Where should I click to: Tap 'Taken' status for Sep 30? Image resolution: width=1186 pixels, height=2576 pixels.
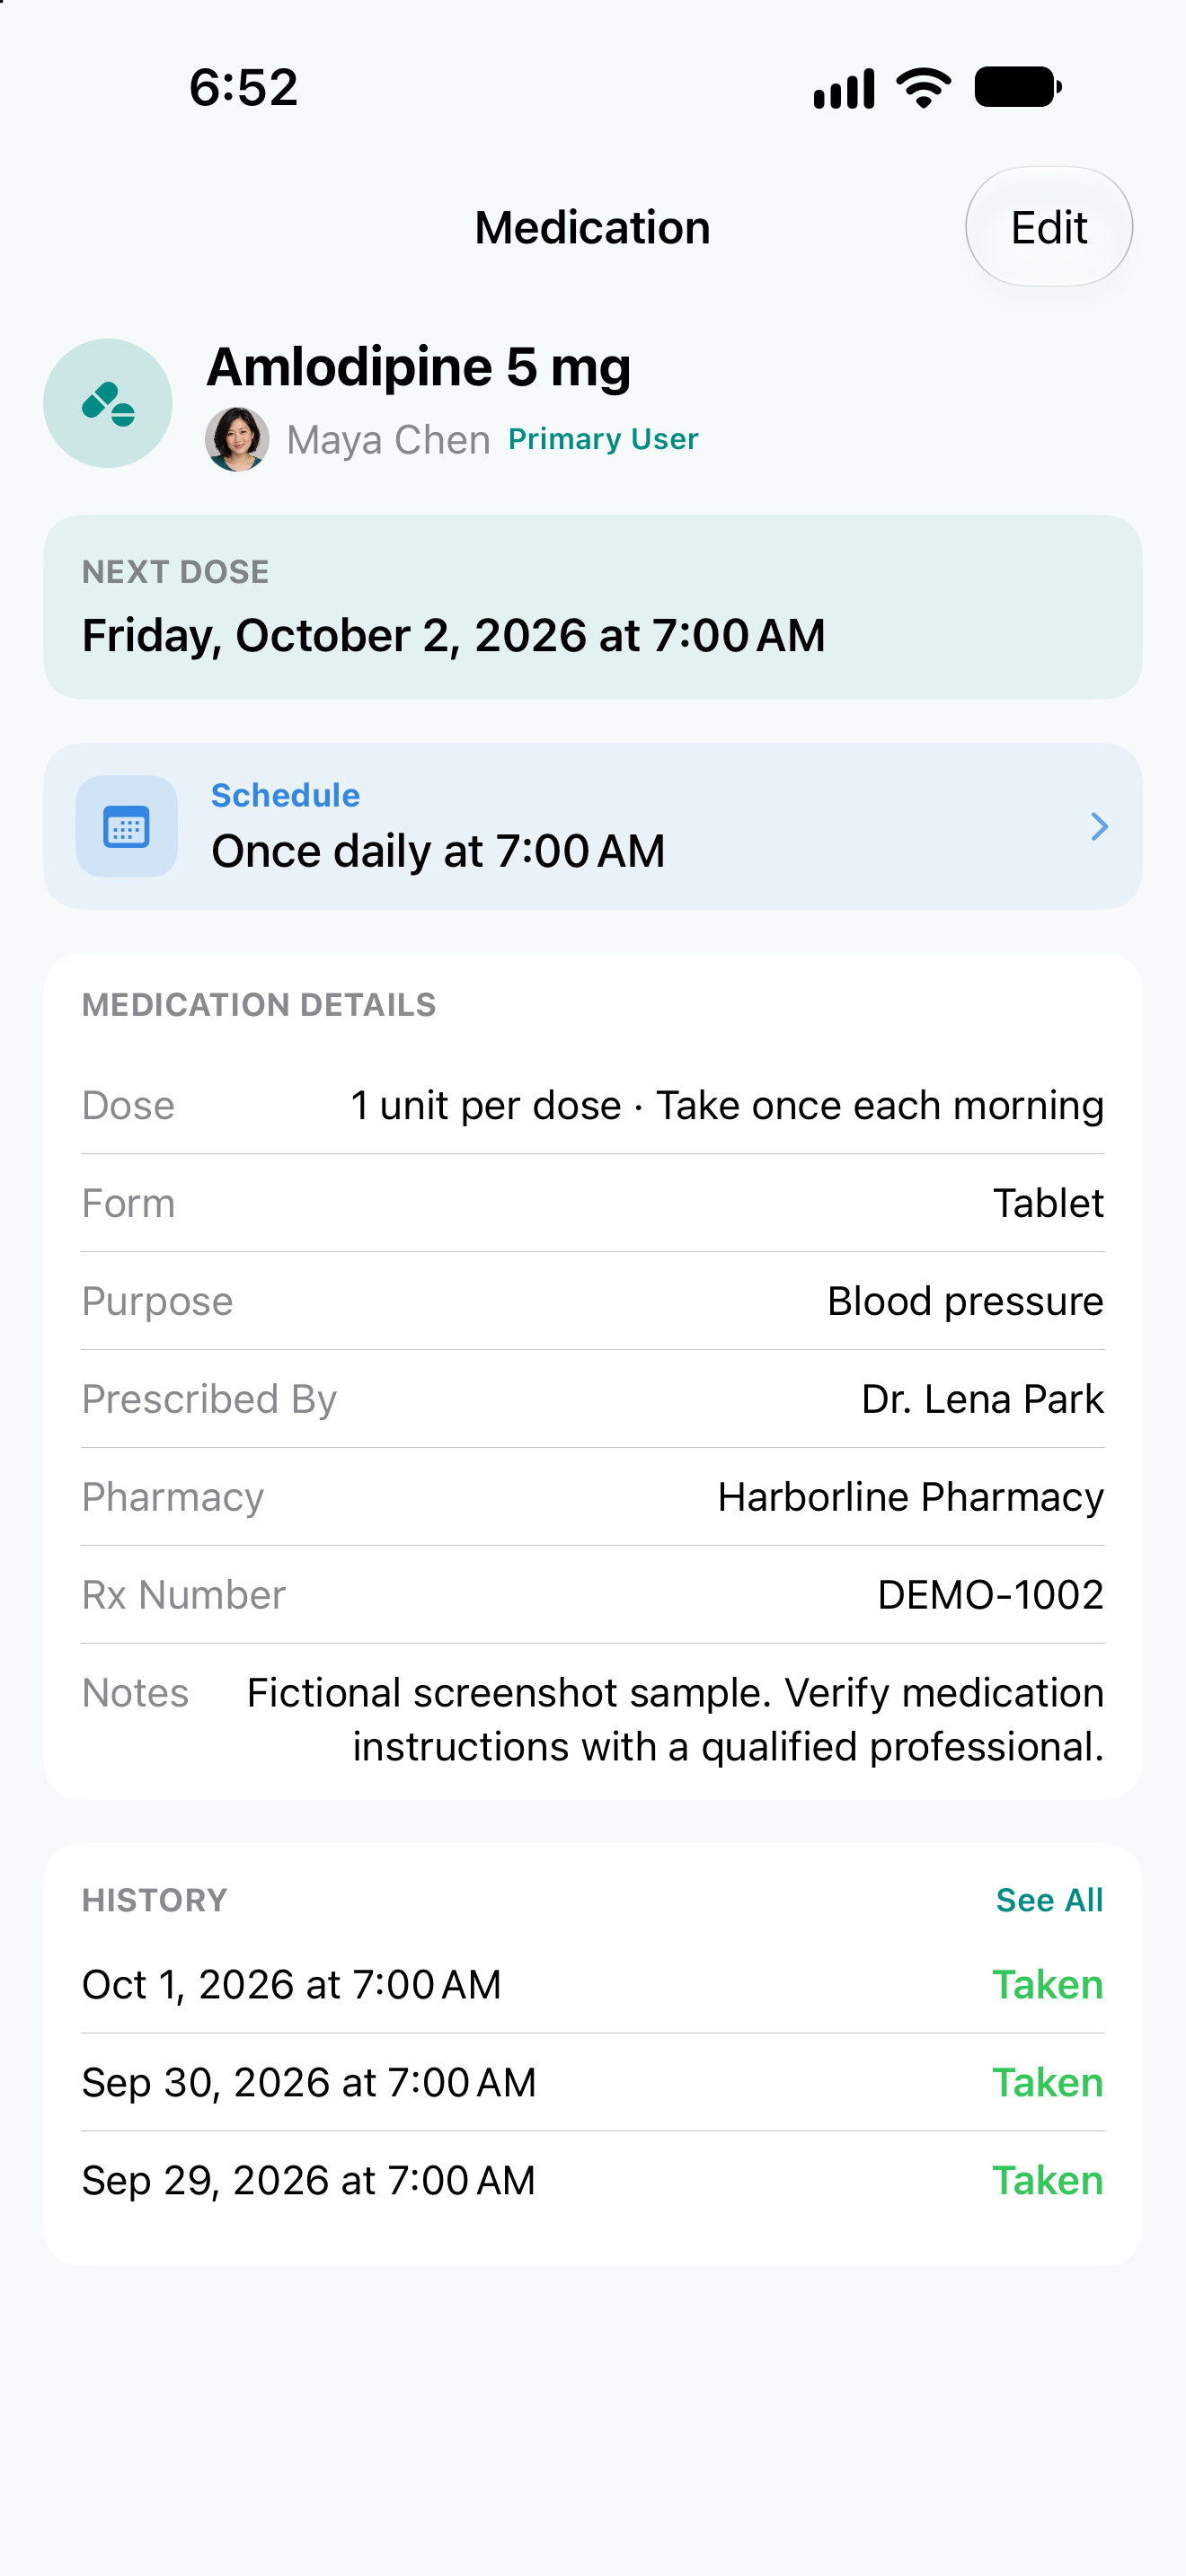point(1047,2083)
